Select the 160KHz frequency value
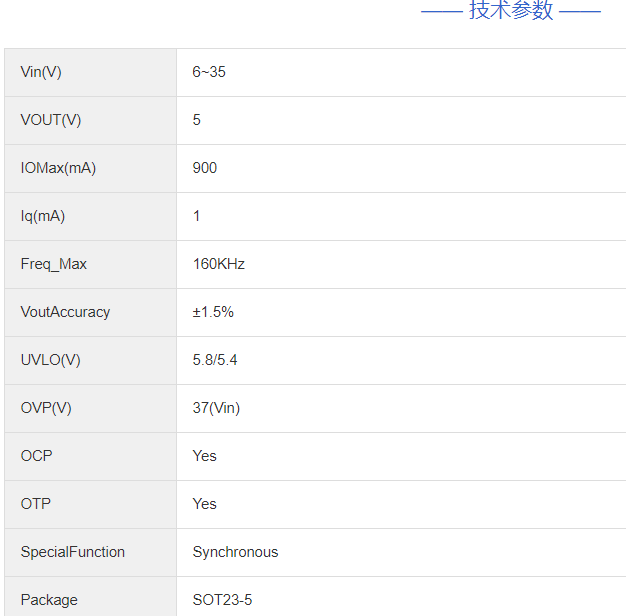The height and width of the screenshot is (616, 626). [219, 264]
